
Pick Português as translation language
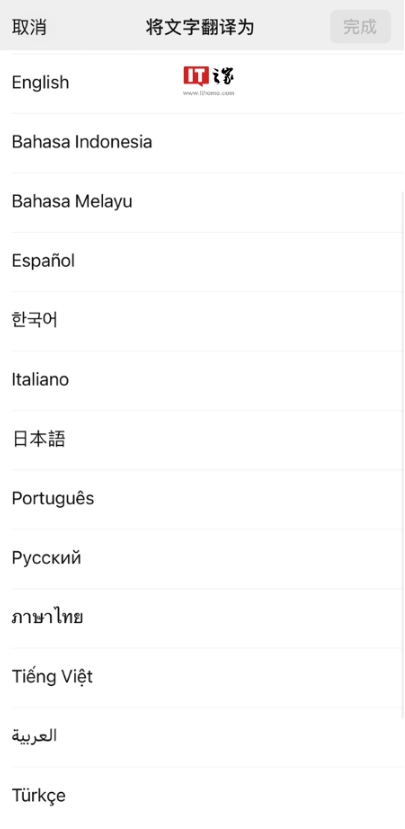point(202,499)
